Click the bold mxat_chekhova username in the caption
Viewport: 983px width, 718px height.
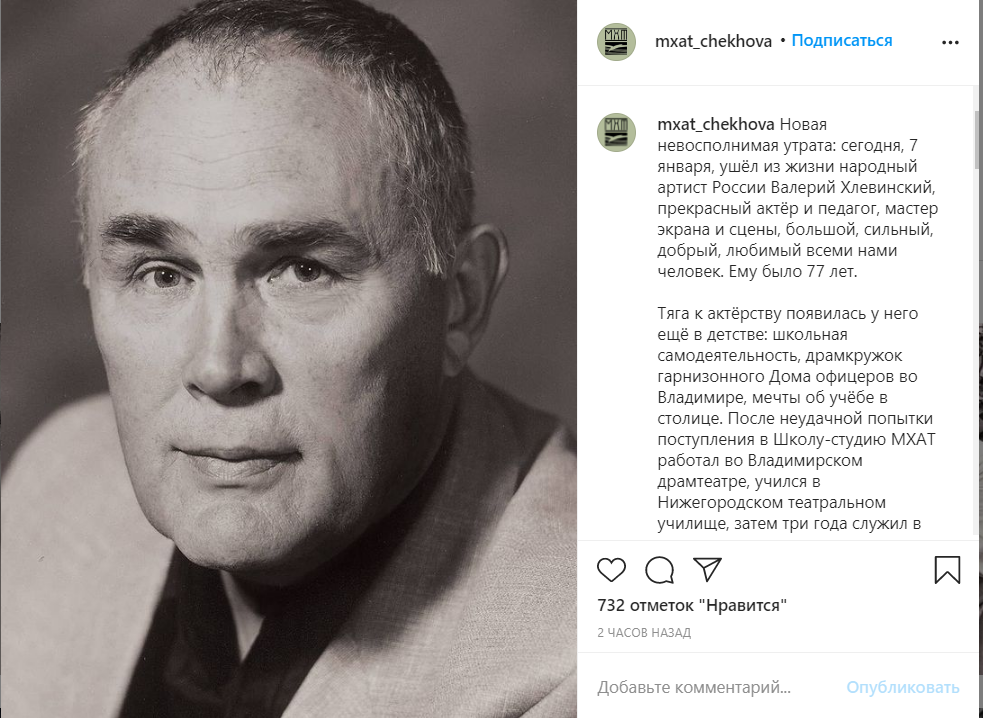(715, 124)
